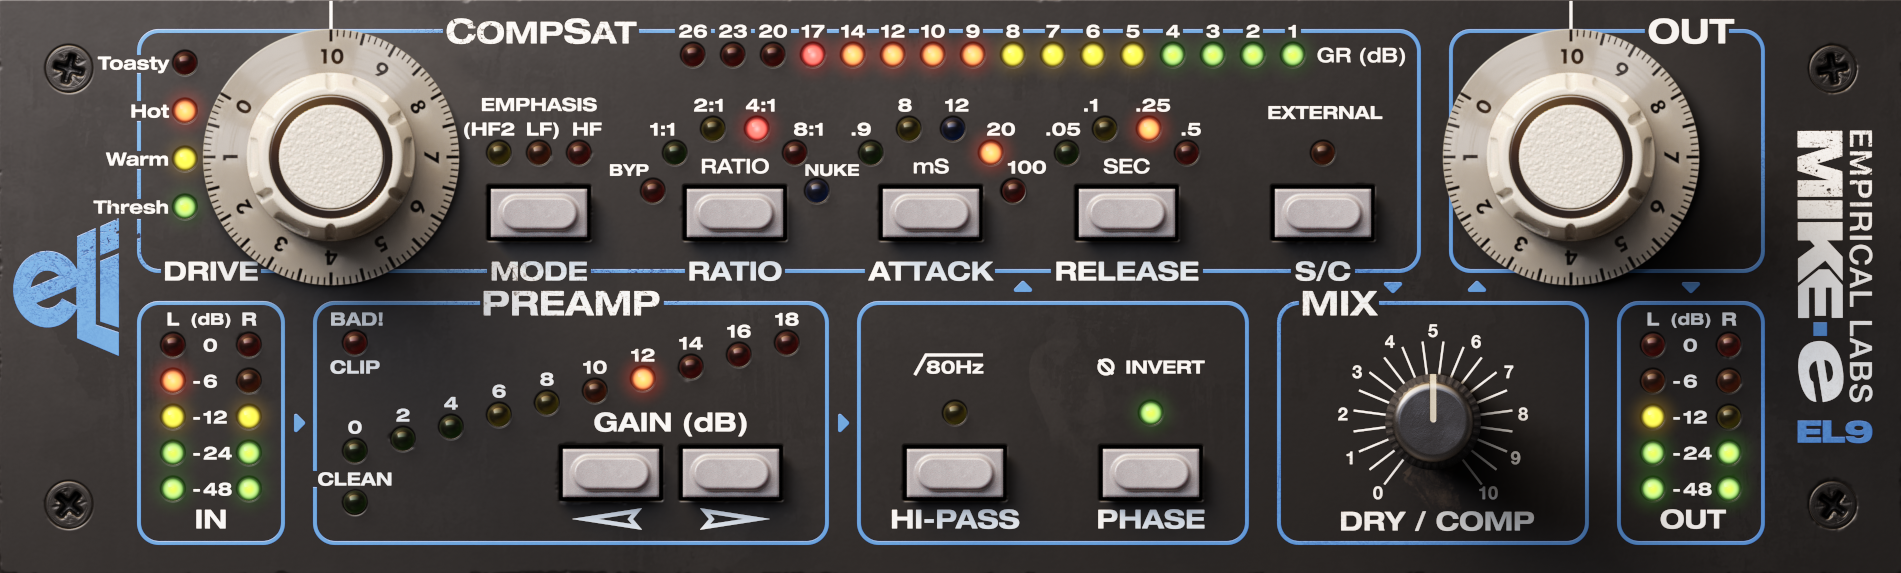Click the blue arrow between IN and PREAMP
1901x573 pixels.
click(299, 423)
